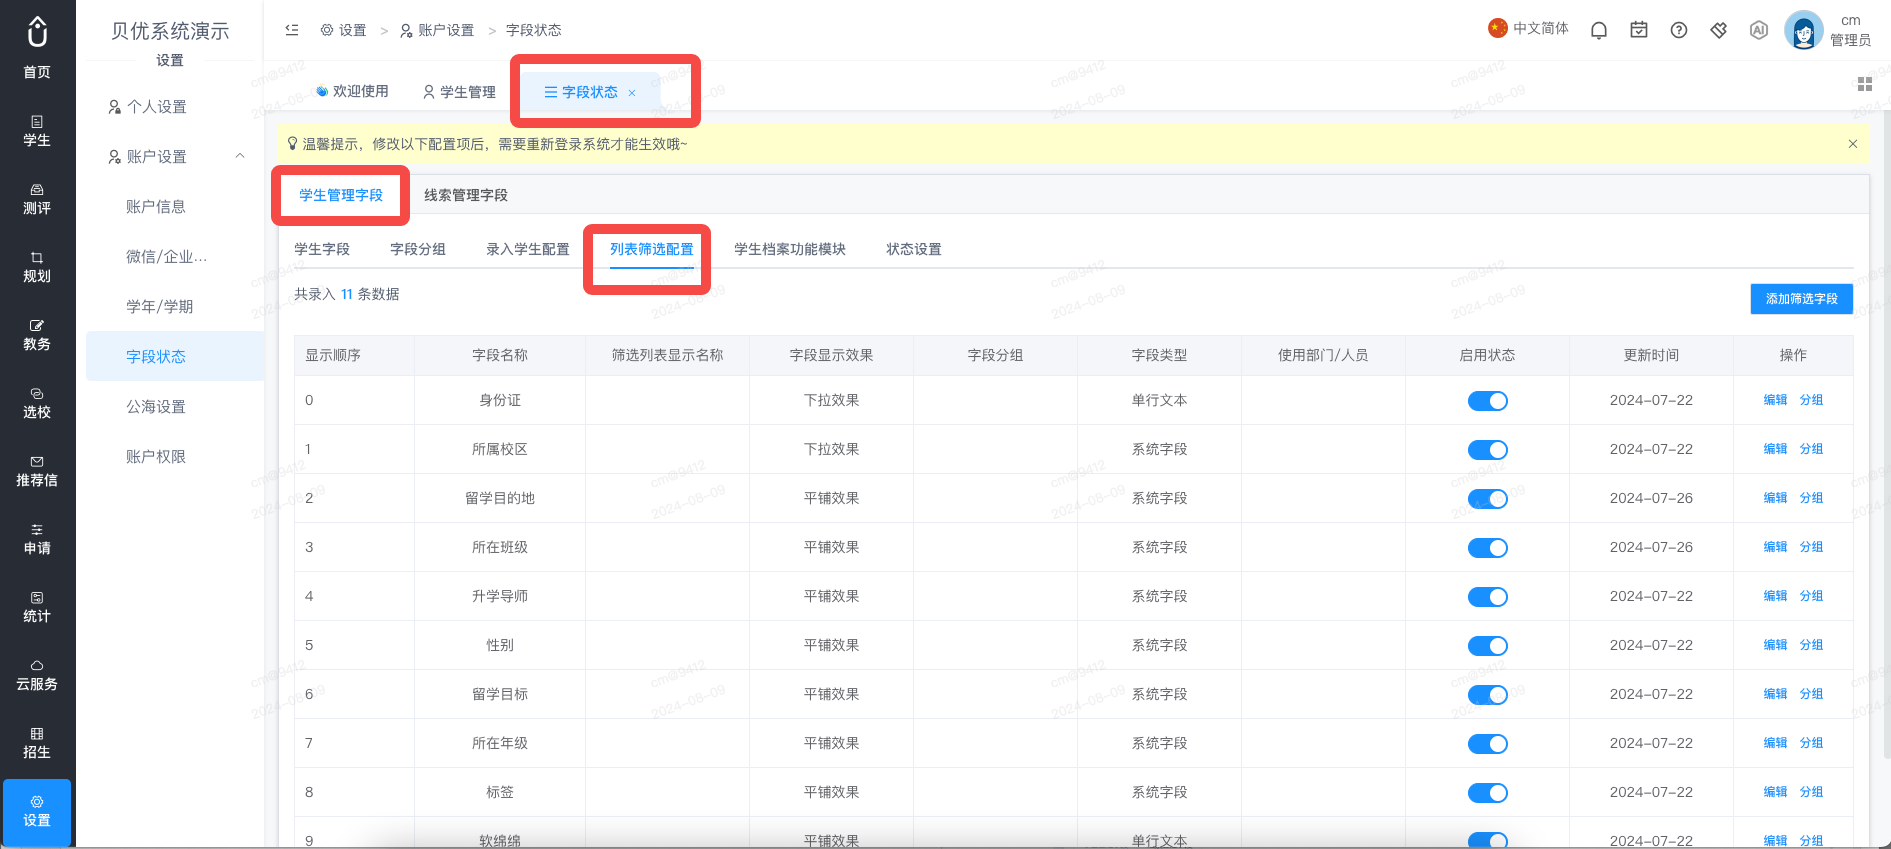Go to 测评 in left navigation
The image size is (1891, 849).
37,199
